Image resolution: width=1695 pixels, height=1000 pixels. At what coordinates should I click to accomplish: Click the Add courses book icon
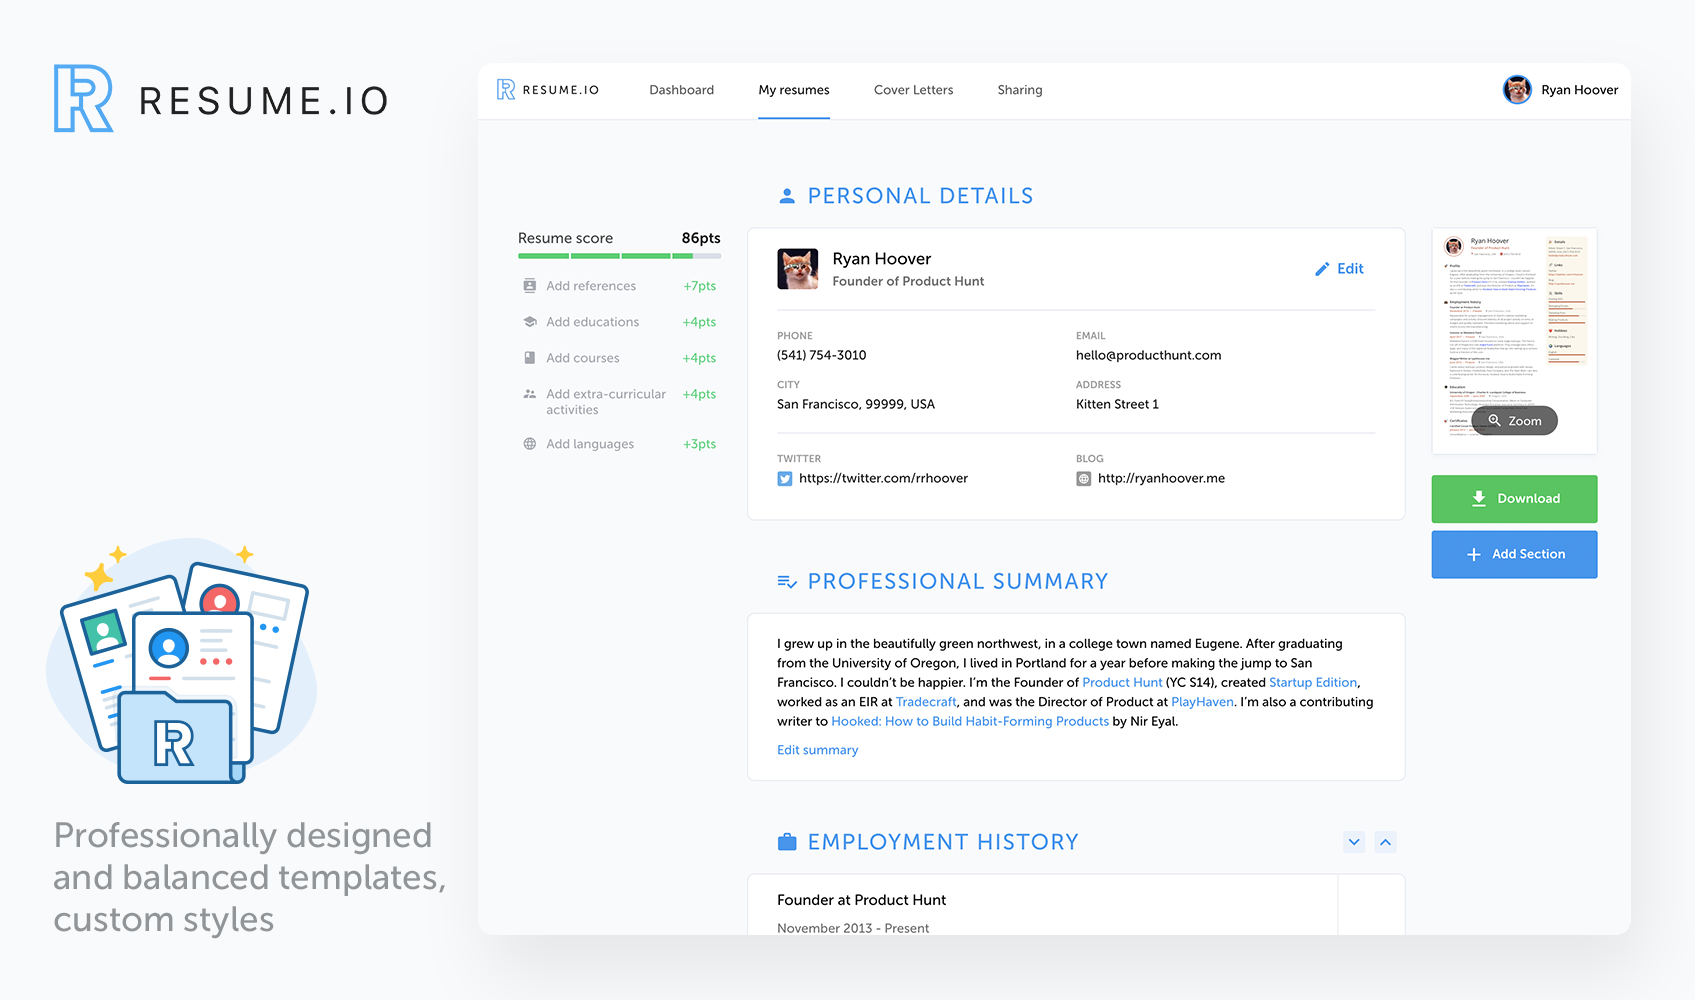[529, 357]
